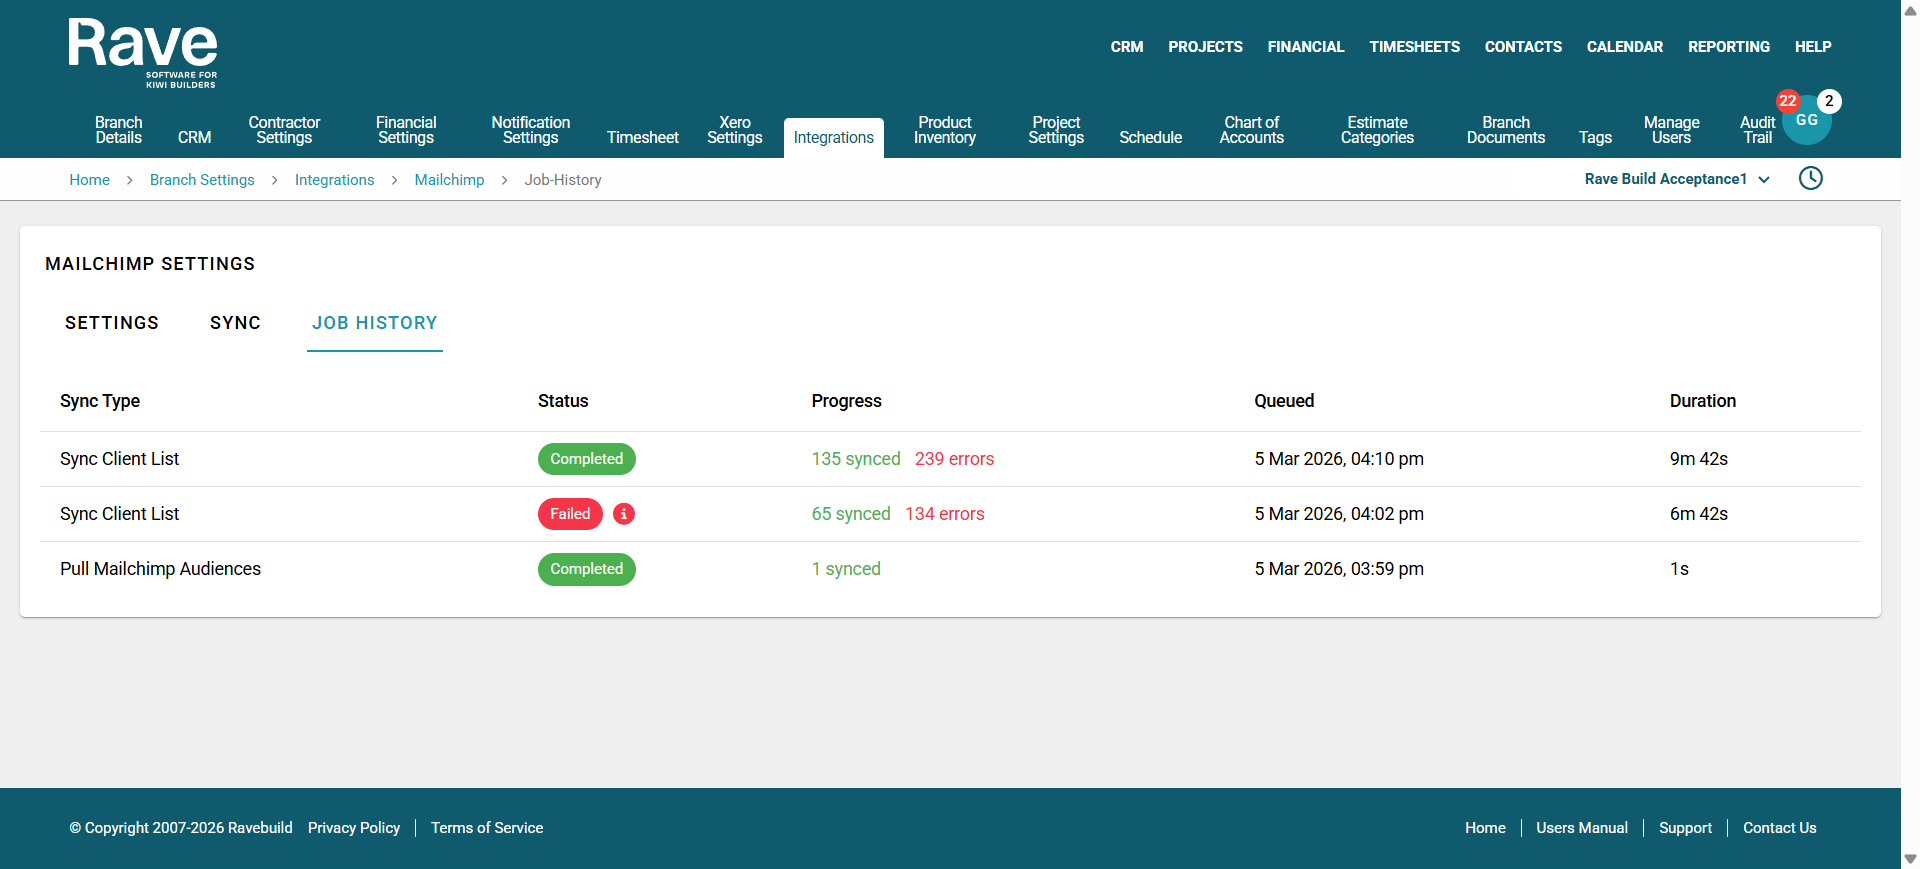1920x869 pixels.
Task: Open the red 22 notifications badge
Action: coord(1788,101)
